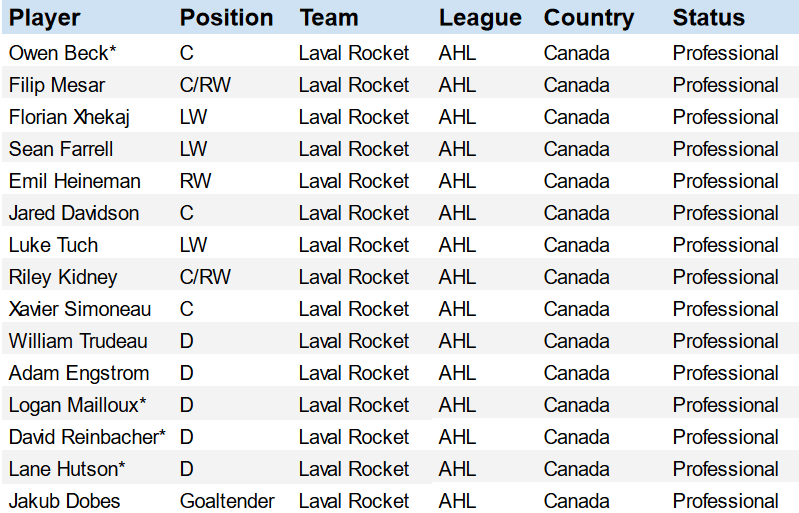Screen dimensions: 799x513
Task: Click Jakub Dobes' Goaltender position cell
Action: (227, 501)
